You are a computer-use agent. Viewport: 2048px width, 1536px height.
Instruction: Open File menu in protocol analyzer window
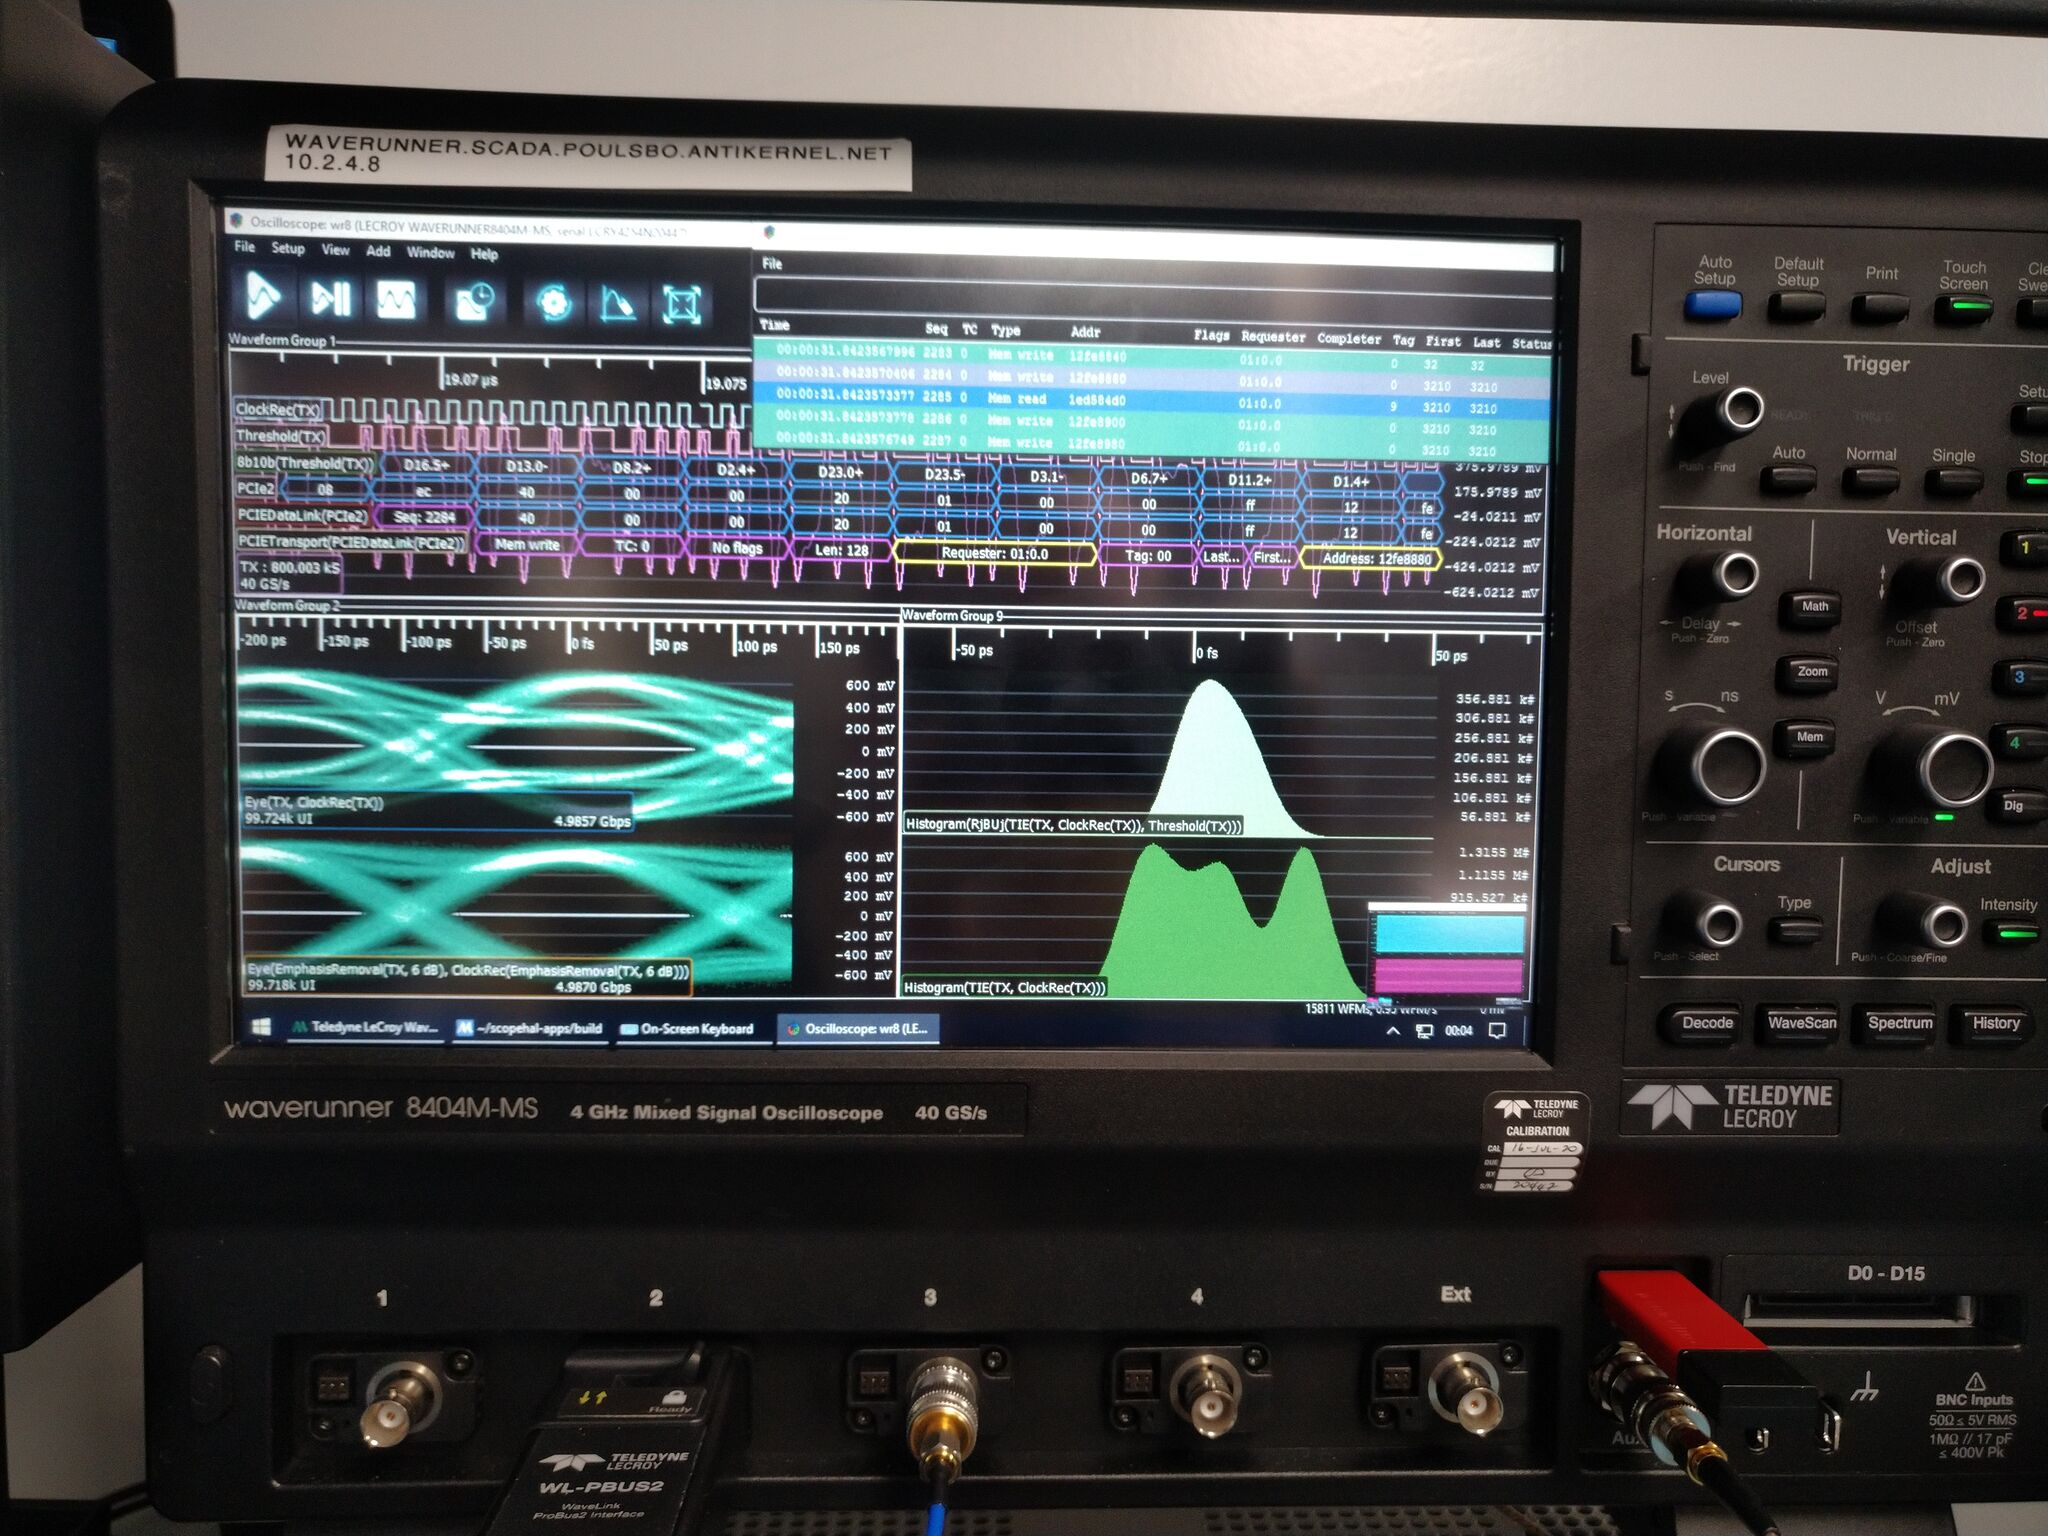click(772, 263)
